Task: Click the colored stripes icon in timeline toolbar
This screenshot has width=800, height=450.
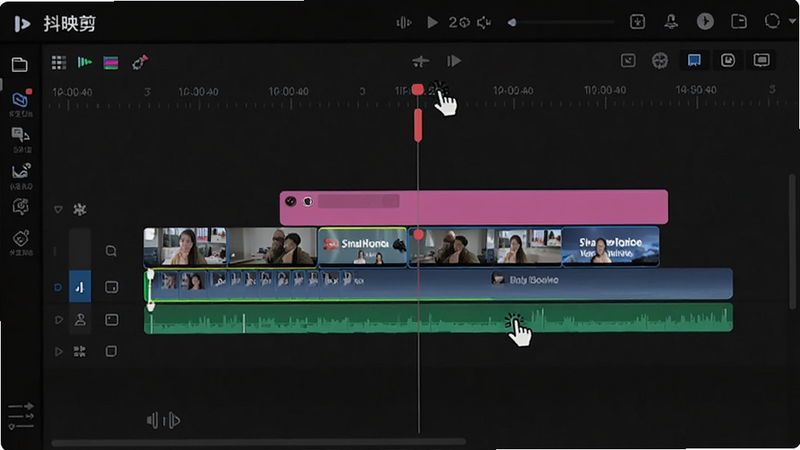Action: click(x=111, y=63)
